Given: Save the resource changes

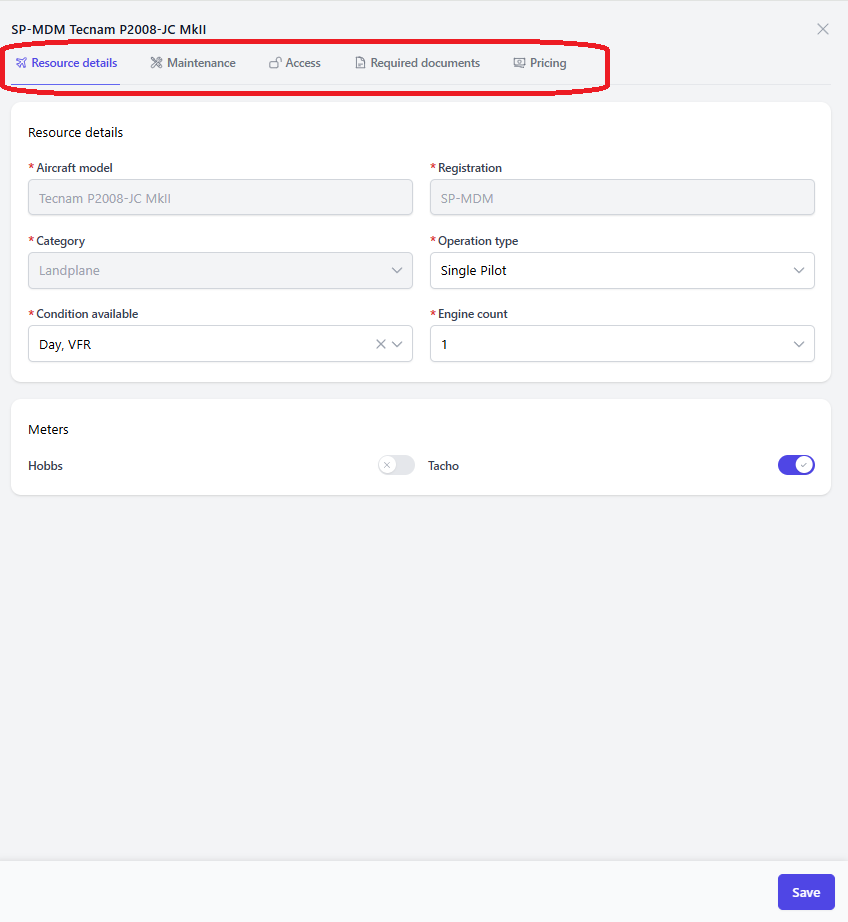Looking at the screenshot, I should click(806, 892).
